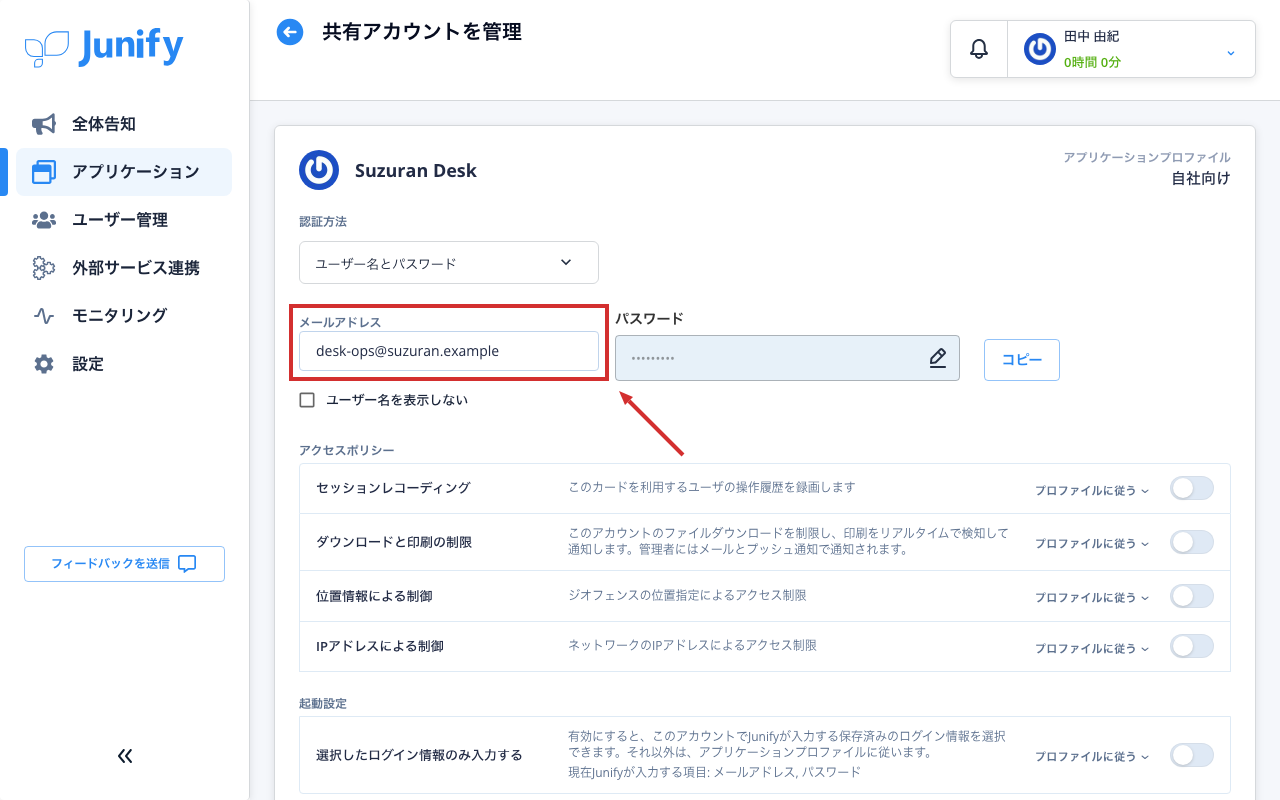Open プロファイルに従う for 位置情報による制御

coord(1092,597)
